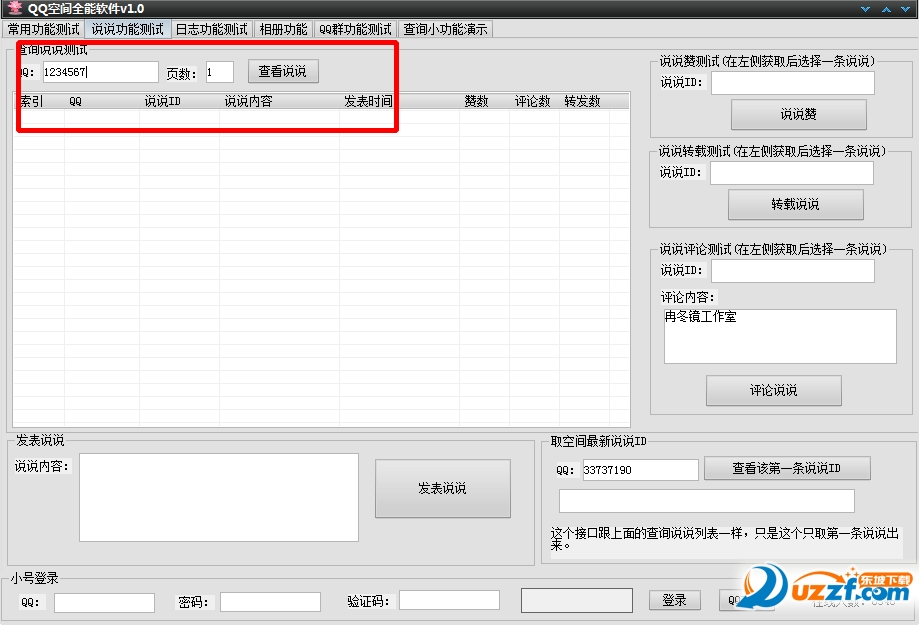Click the result box below 33737190
The image size is (920, 625).
(x=706, y=501)
